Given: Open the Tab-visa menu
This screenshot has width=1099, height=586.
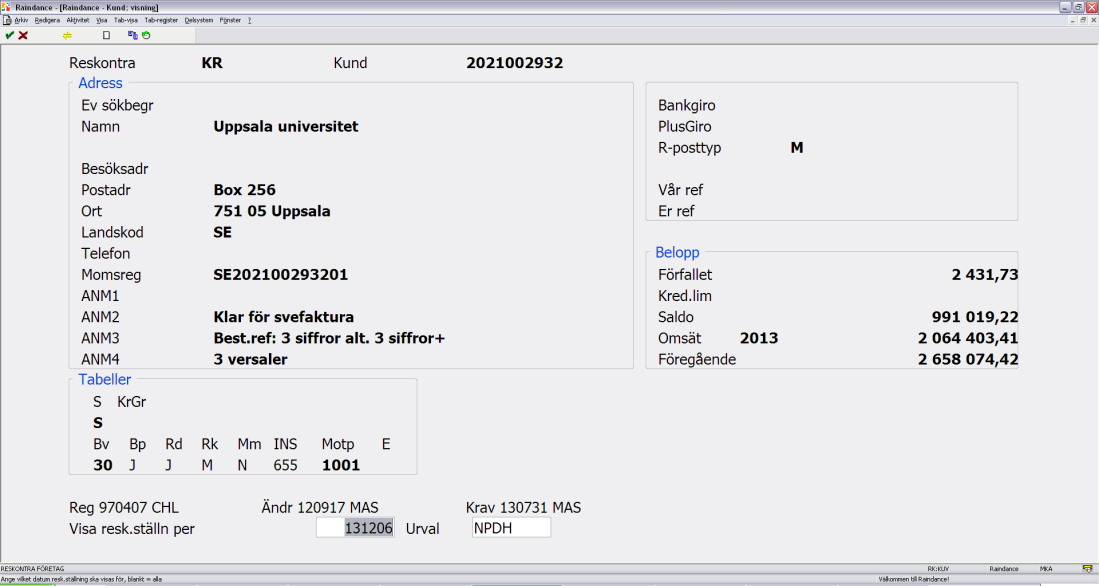Looking at the screenshot, I should point(126,20).
